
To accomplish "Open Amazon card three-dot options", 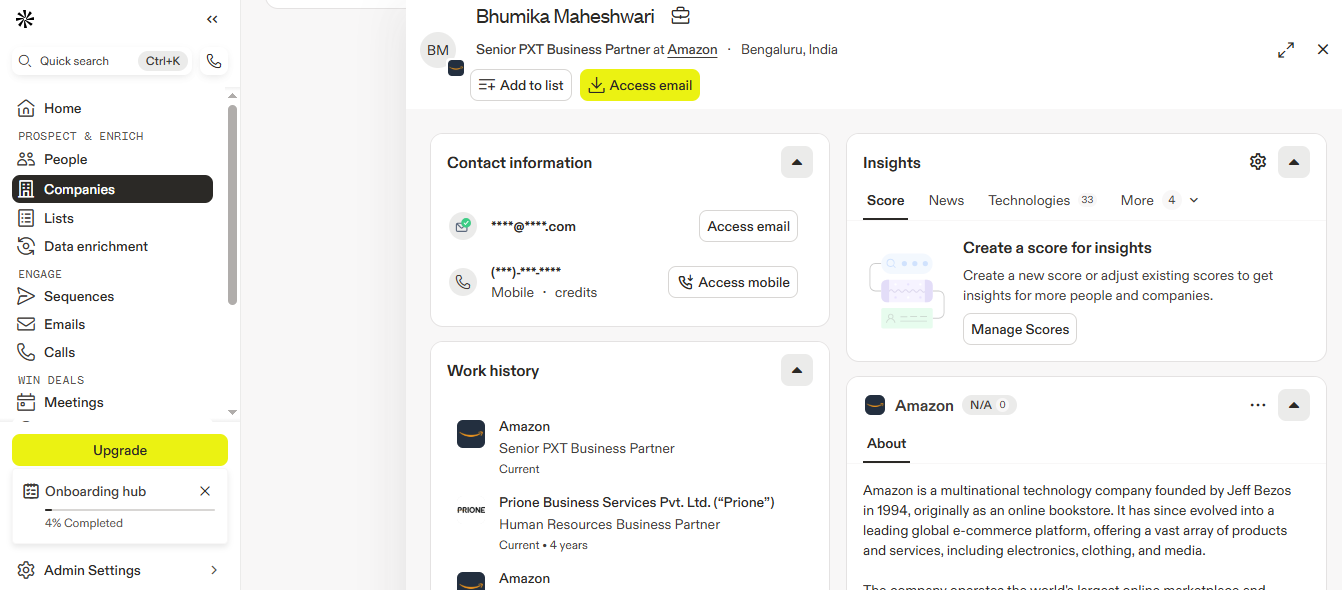I will pyautogui.click(x=1258, y=405).
